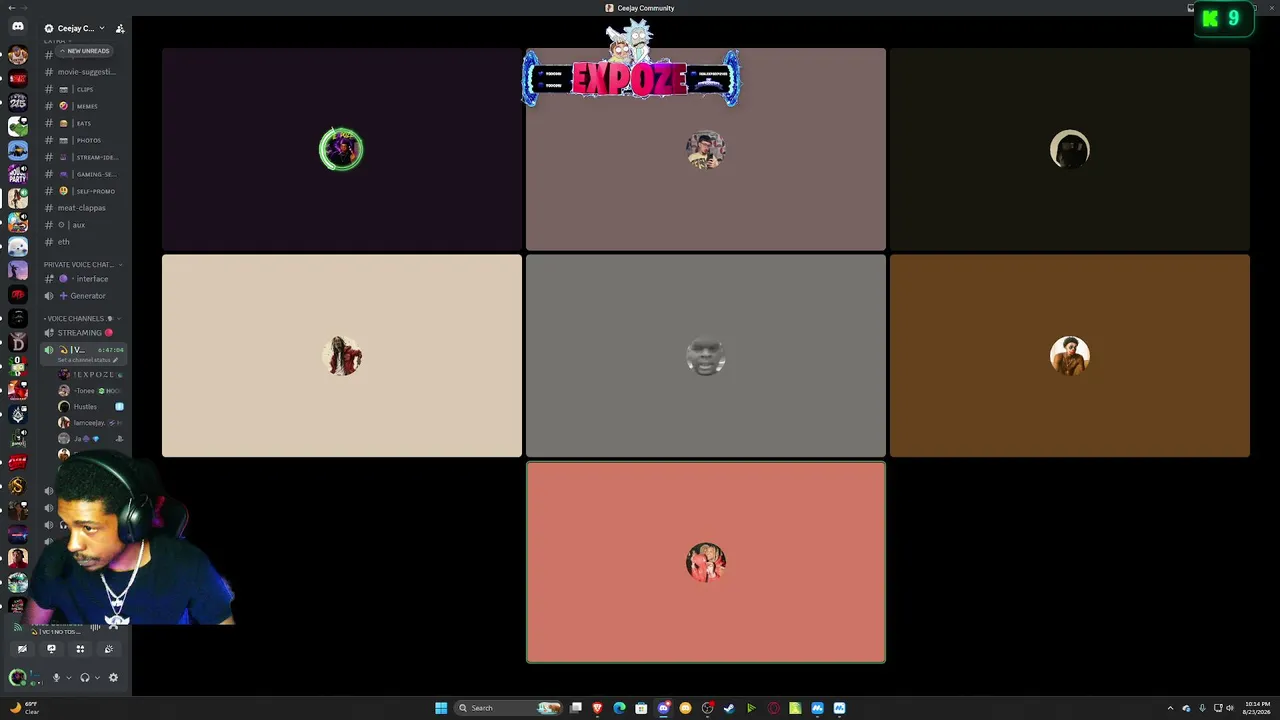1280x720 pixels.
Task: Jump to New Unreads pill
Action: (x=85, y=51)
